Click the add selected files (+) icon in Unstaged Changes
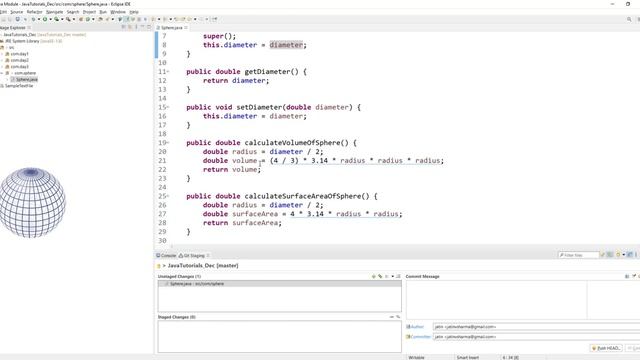Image resolution: width=640 pixels, height=360 pixels. [373, 276]
